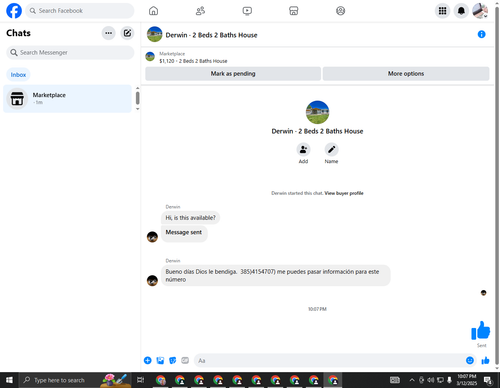Open the notifications bell
Viewport: 500px width, 388px height.
click(x=461, y=11)
